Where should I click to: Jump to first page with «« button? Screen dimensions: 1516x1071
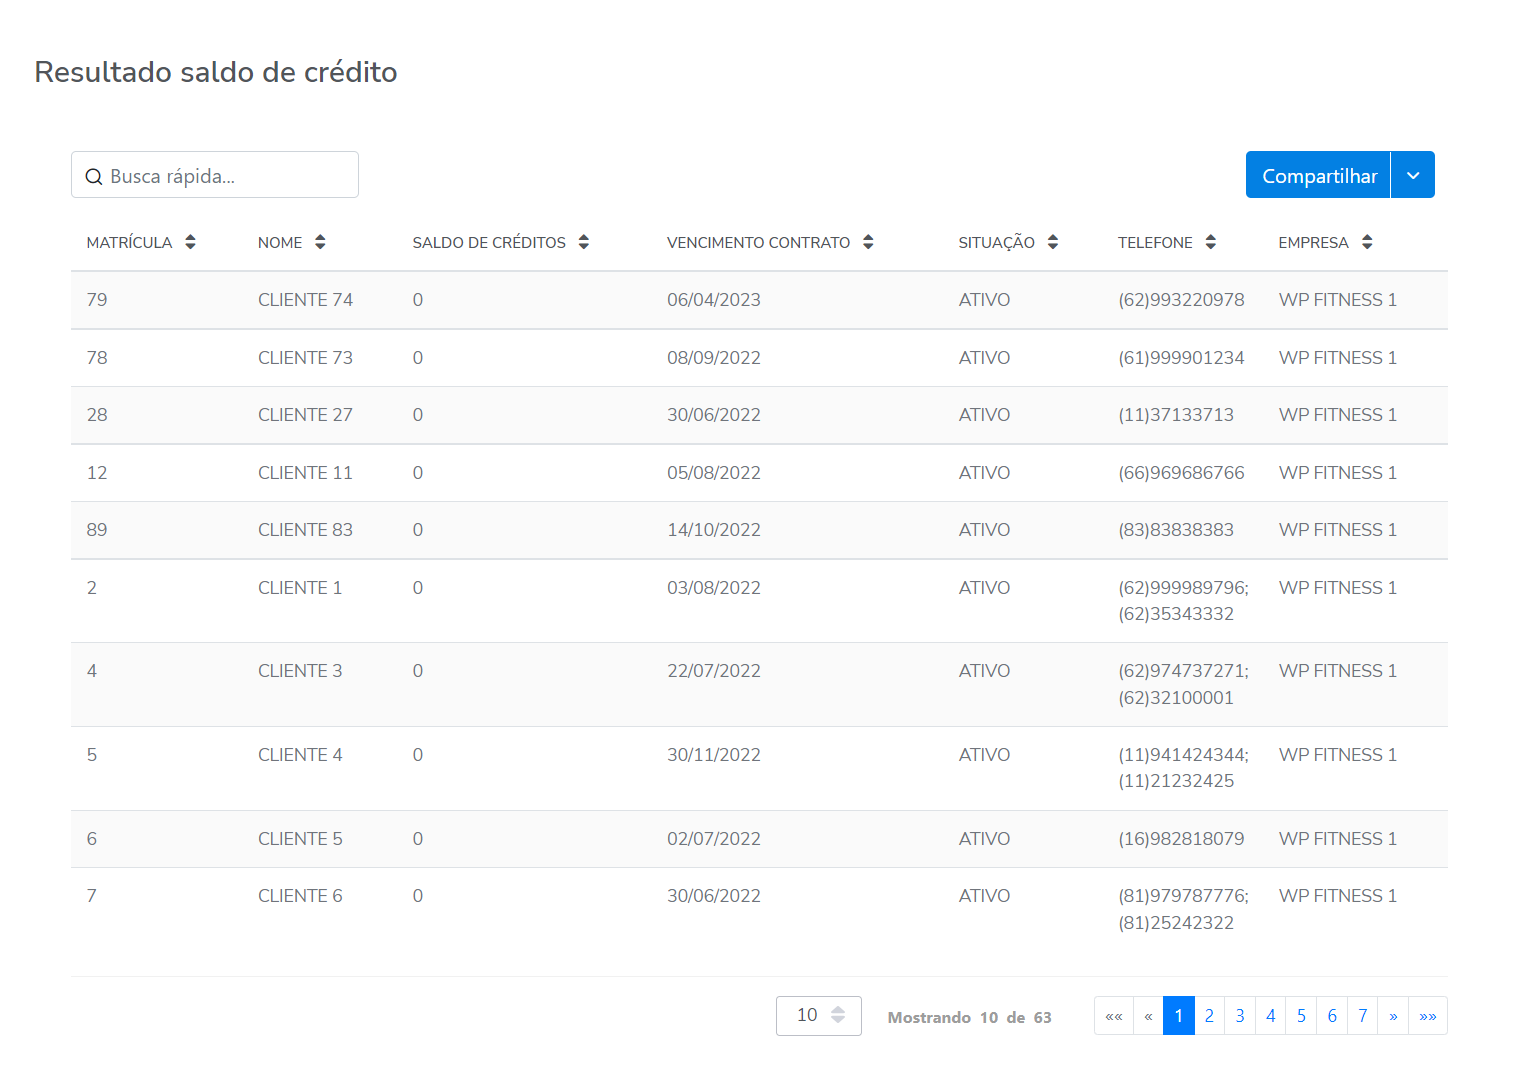click(x=1114, y=1016)
